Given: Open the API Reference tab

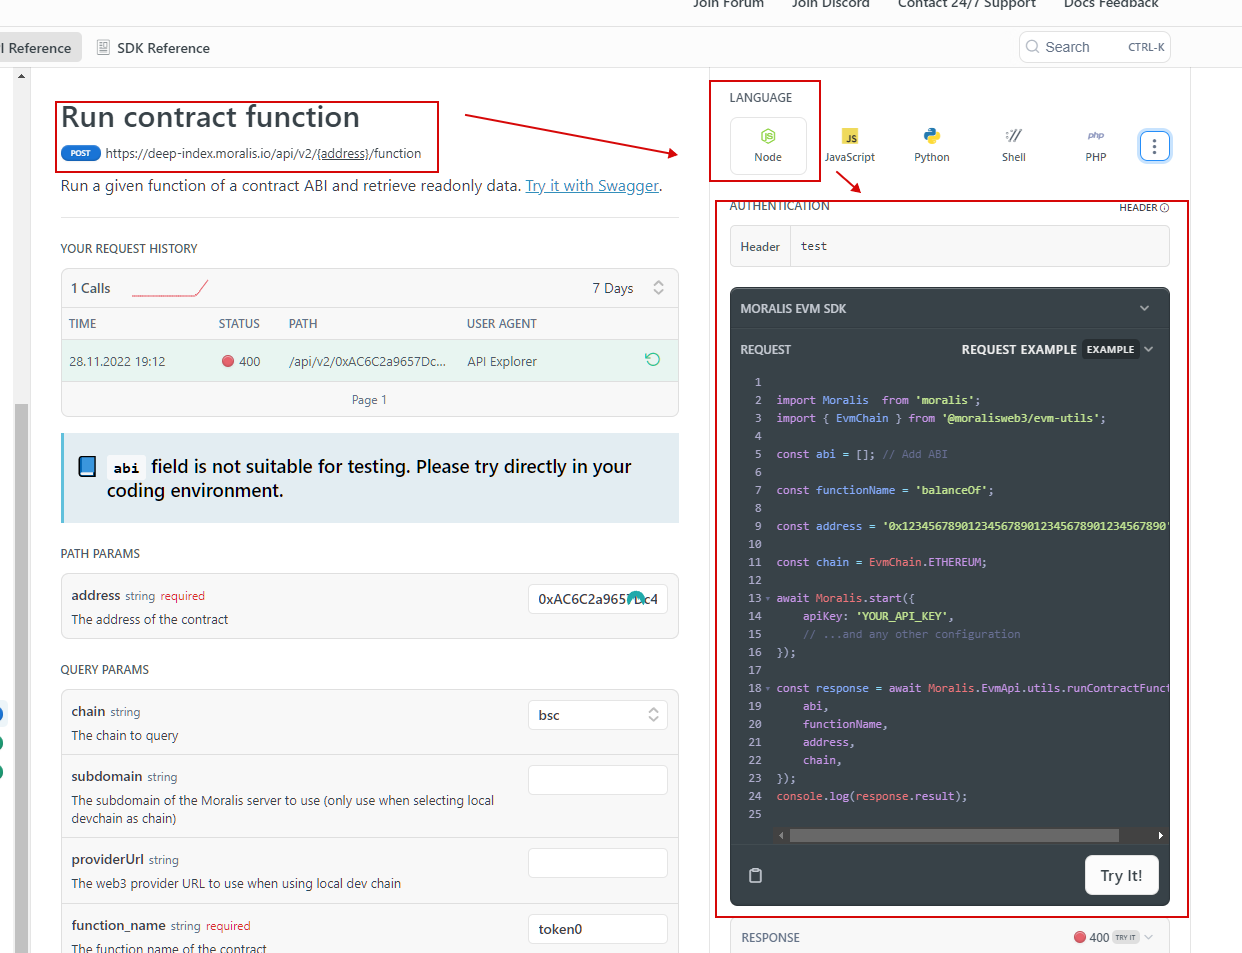Looking at the screenshot, I should [38, 47].
